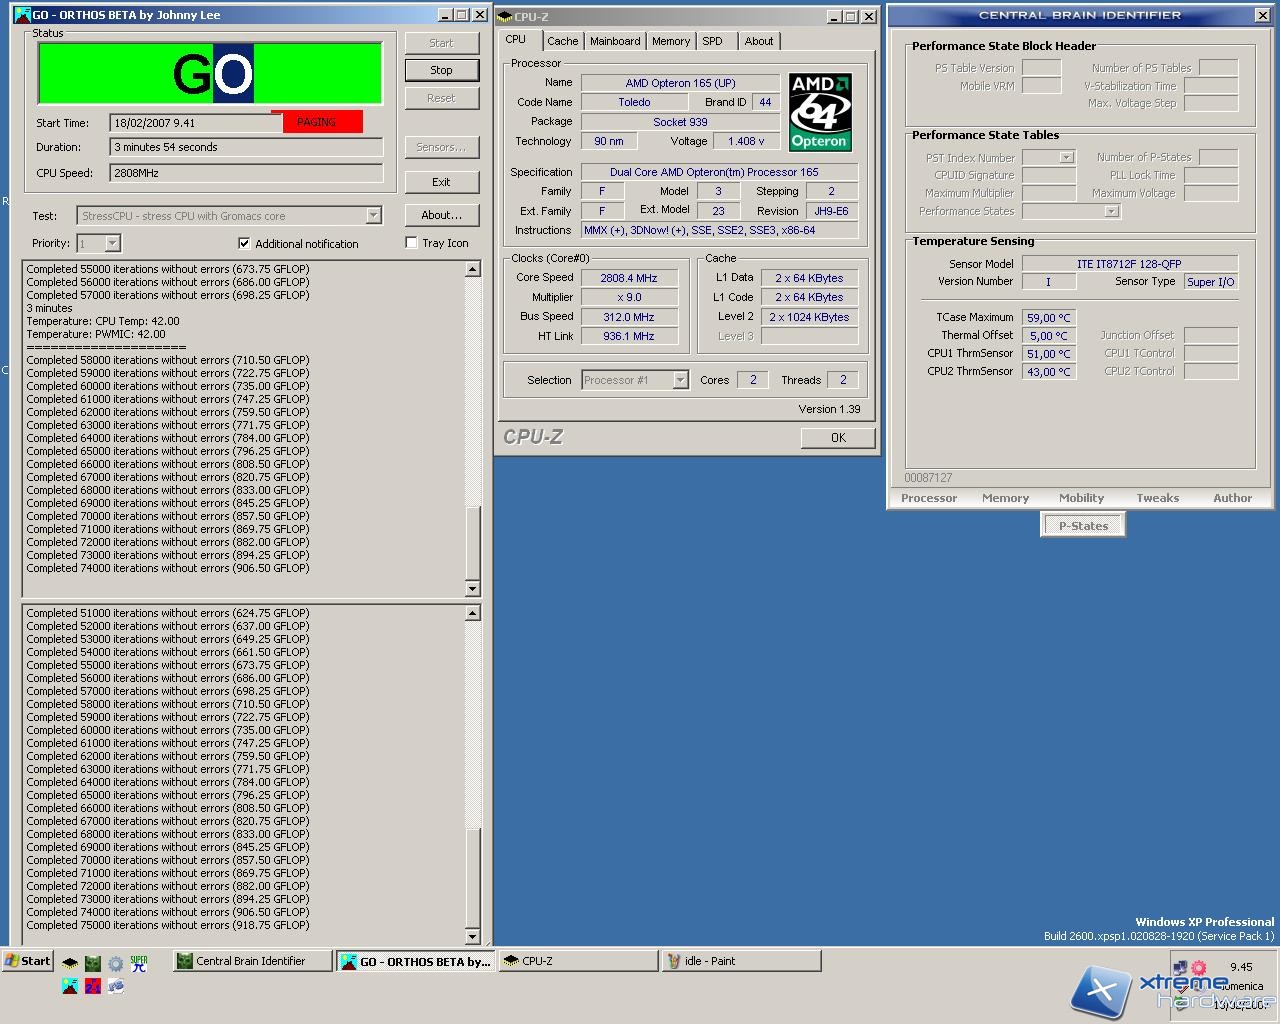Click the OK button in CPU-Z
Viewport: 1280px width, 1024px height.
click(838, 438)
